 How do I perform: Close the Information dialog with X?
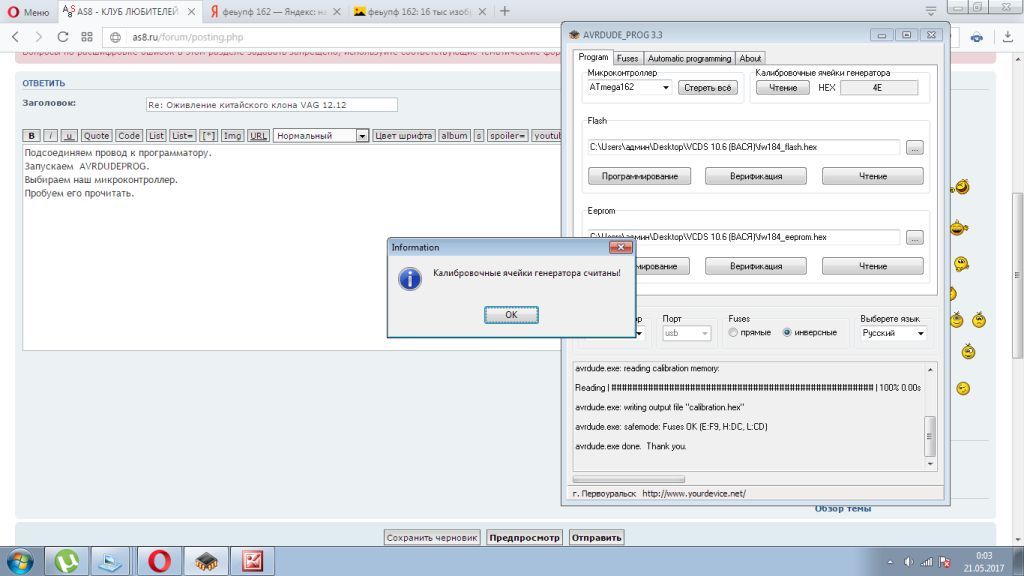pos(620,247)
